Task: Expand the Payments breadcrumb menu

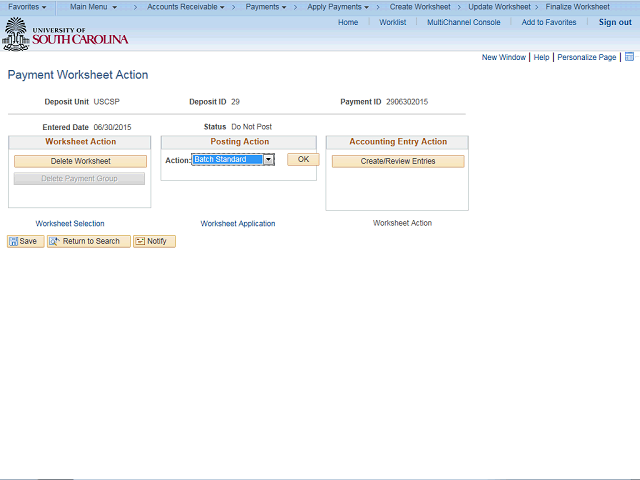Action: pyautogui.click(x=266, y=7)
